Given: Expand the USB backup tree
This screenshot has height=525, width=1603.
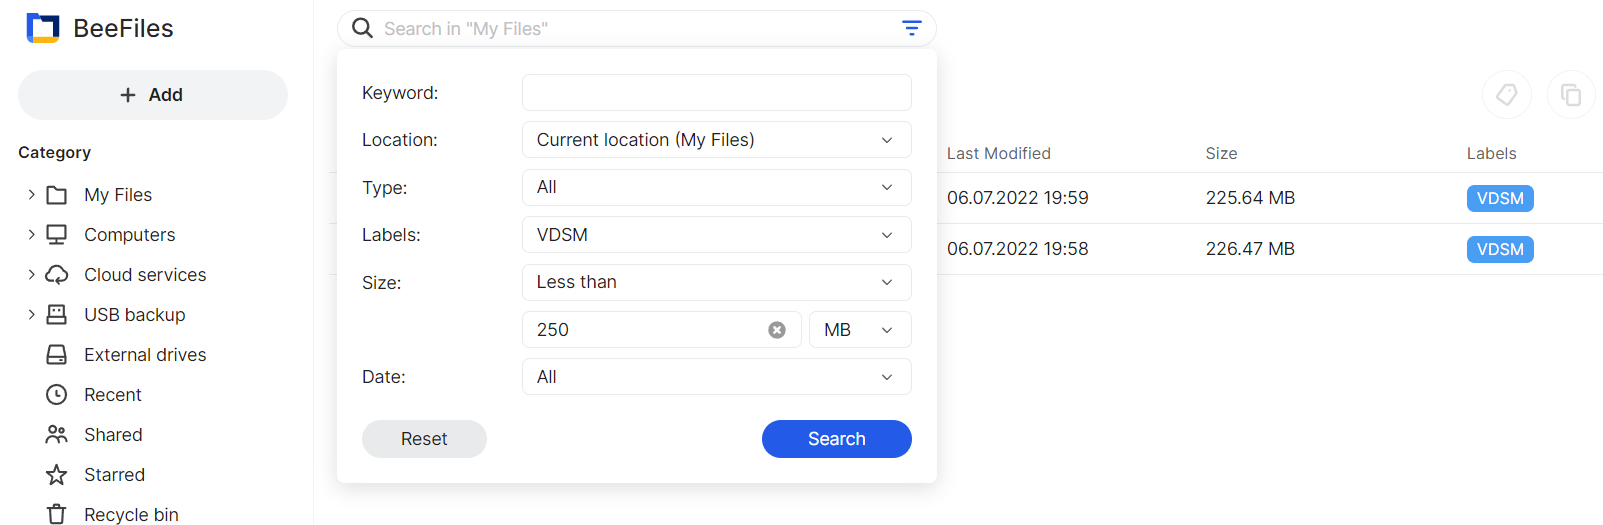Looking at the screenshot, I should pyautogui.click(x=31, y=315).
